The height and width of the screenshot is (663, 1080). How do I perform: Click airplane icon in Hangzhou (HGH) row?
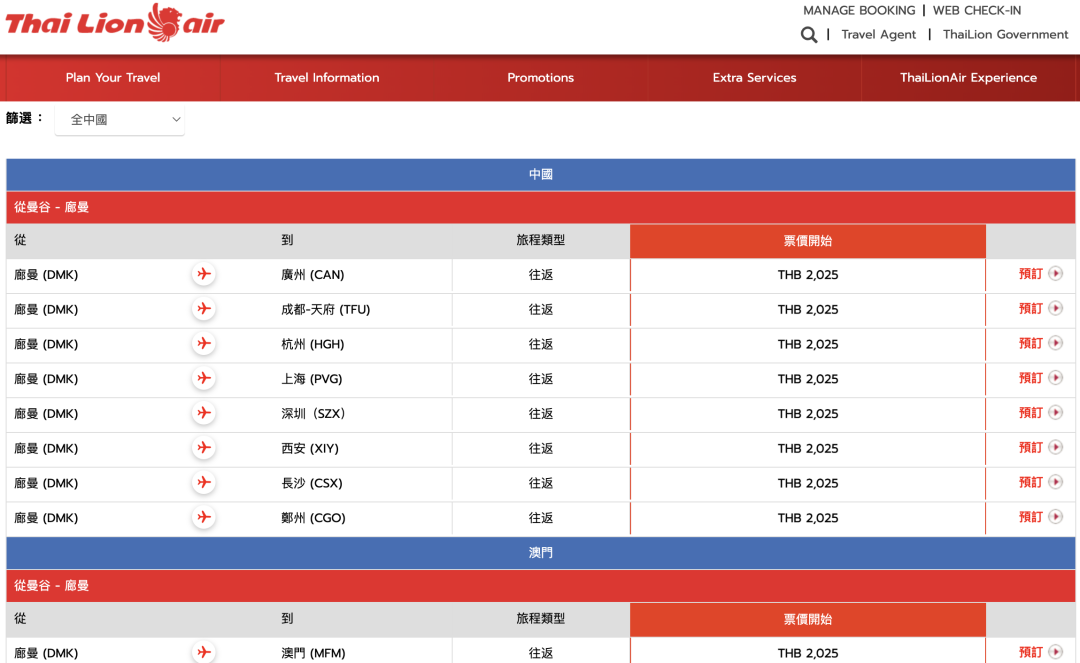(x=204, y=344)
